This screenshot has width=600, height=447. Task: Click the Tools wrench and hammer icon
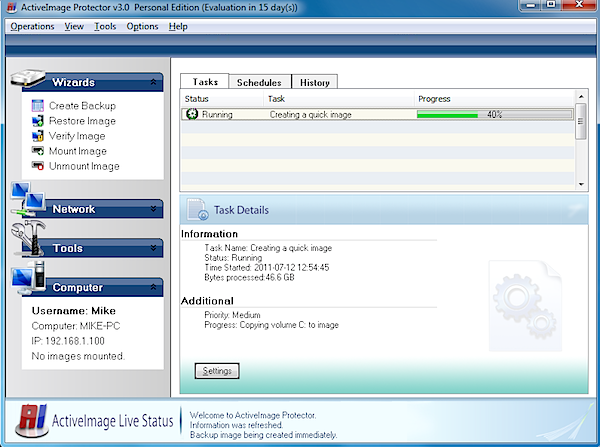click(28, 238)
